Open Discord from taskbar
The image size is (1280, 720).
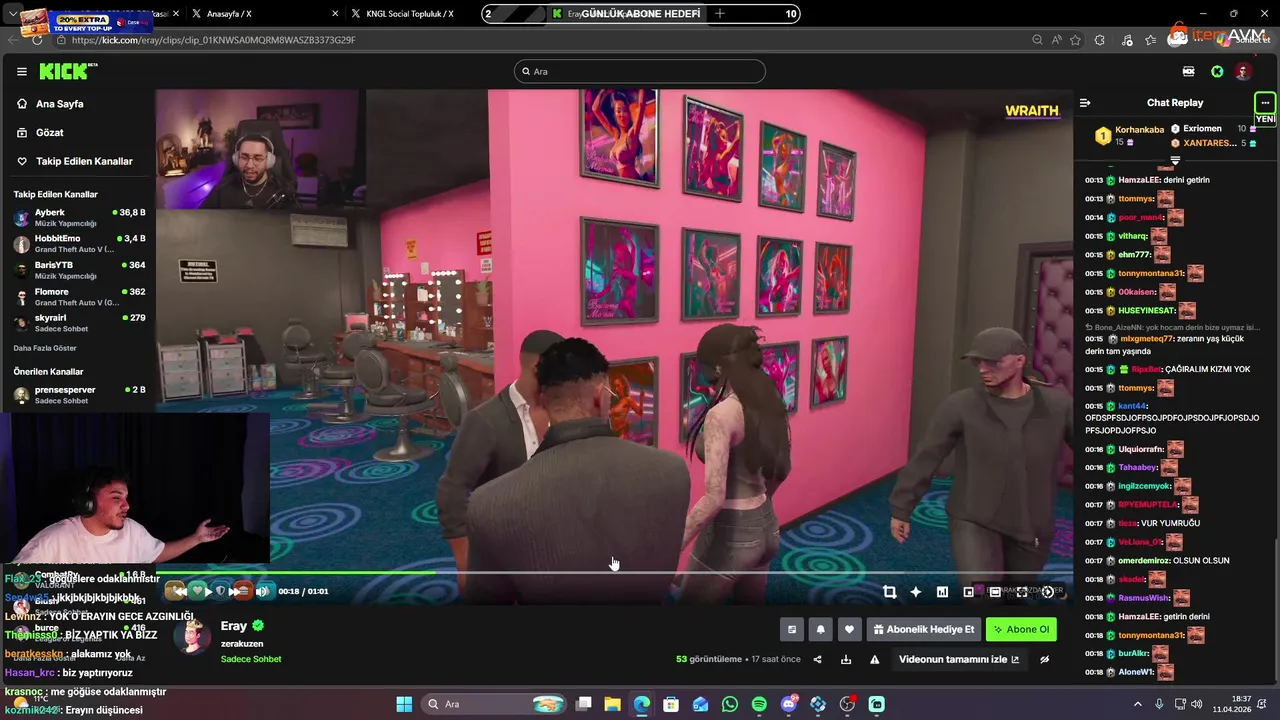[789, 704]
